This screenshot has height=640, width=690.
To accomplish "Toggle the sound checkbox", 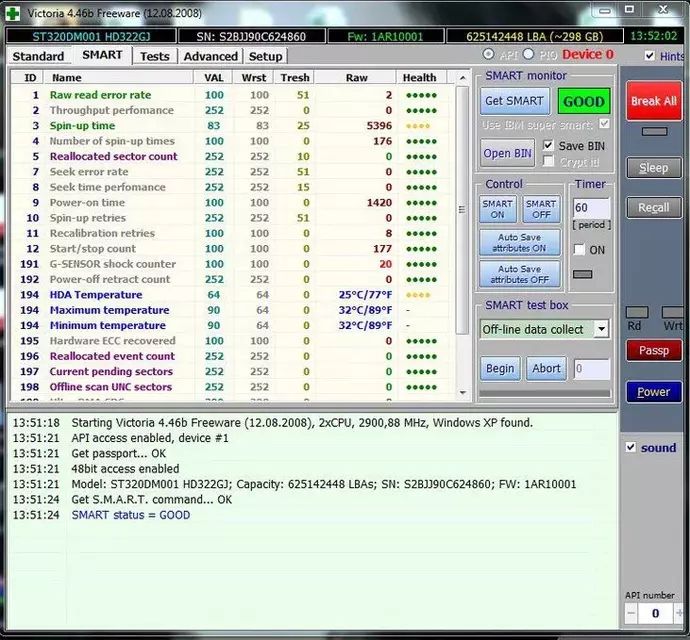I will (631, 447).
